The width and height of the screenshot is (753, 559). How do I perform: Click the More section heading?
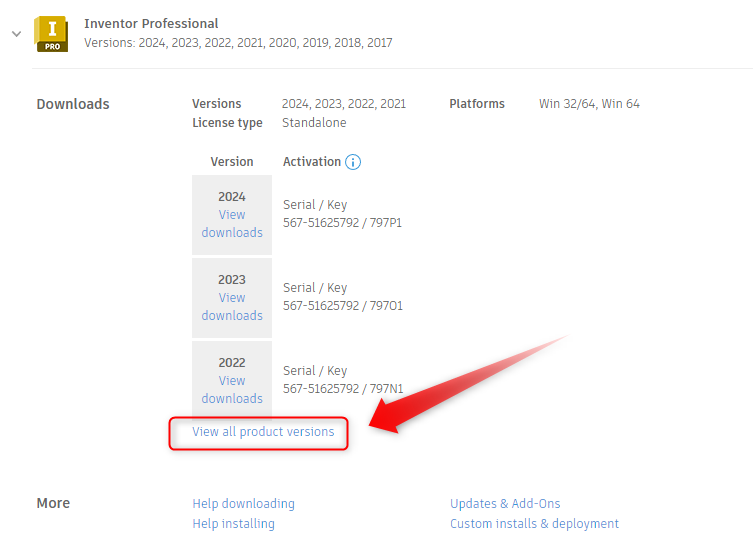[53, 503]
